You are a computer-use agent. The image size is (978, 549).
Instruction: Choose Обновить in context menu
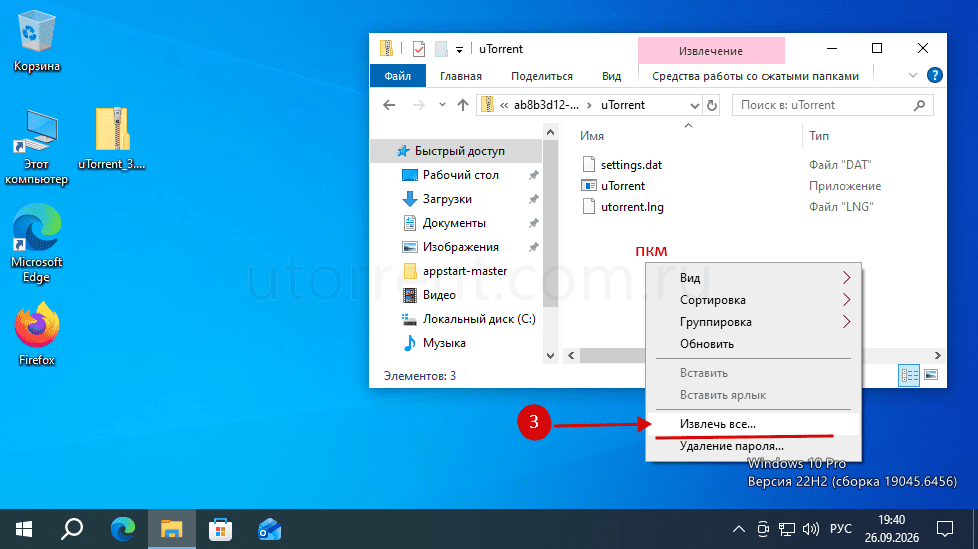click(x=753, y=344)
